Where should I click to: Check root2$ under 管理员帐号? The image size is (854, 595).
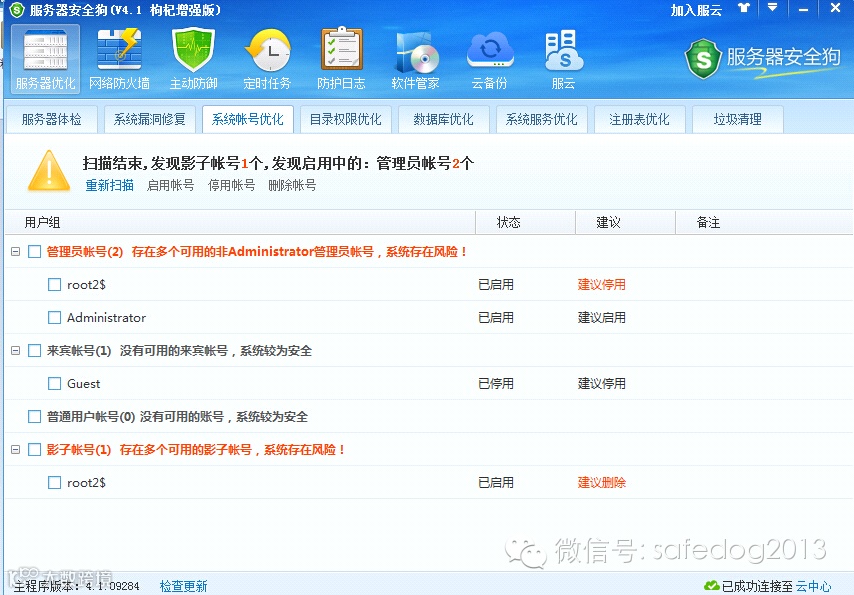[54, 284]
